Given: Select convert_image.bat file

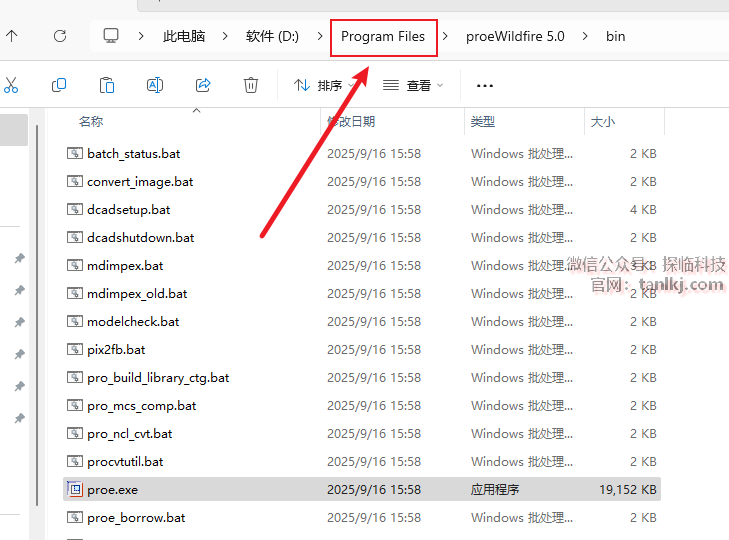Looking at the screenshot, I should pos(362,181).
